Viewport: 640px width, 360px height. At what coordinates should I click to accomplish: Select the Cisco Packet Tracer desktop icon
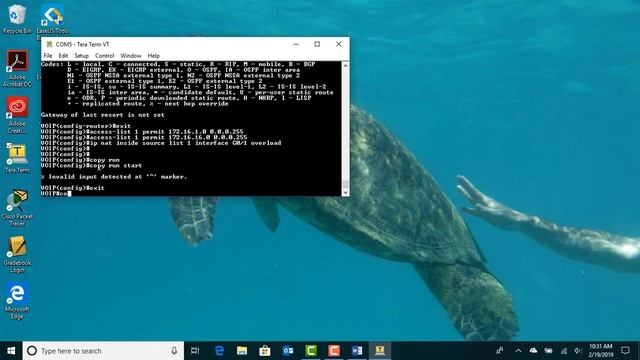coord(17,208)
